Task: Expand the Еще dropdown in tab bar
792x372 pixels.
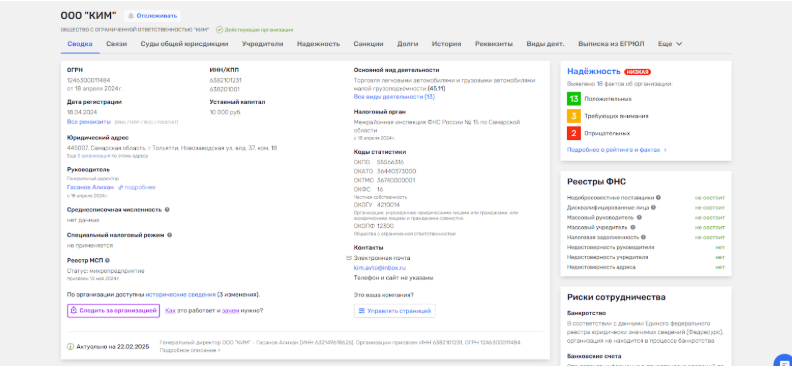Action: point(670,44)
